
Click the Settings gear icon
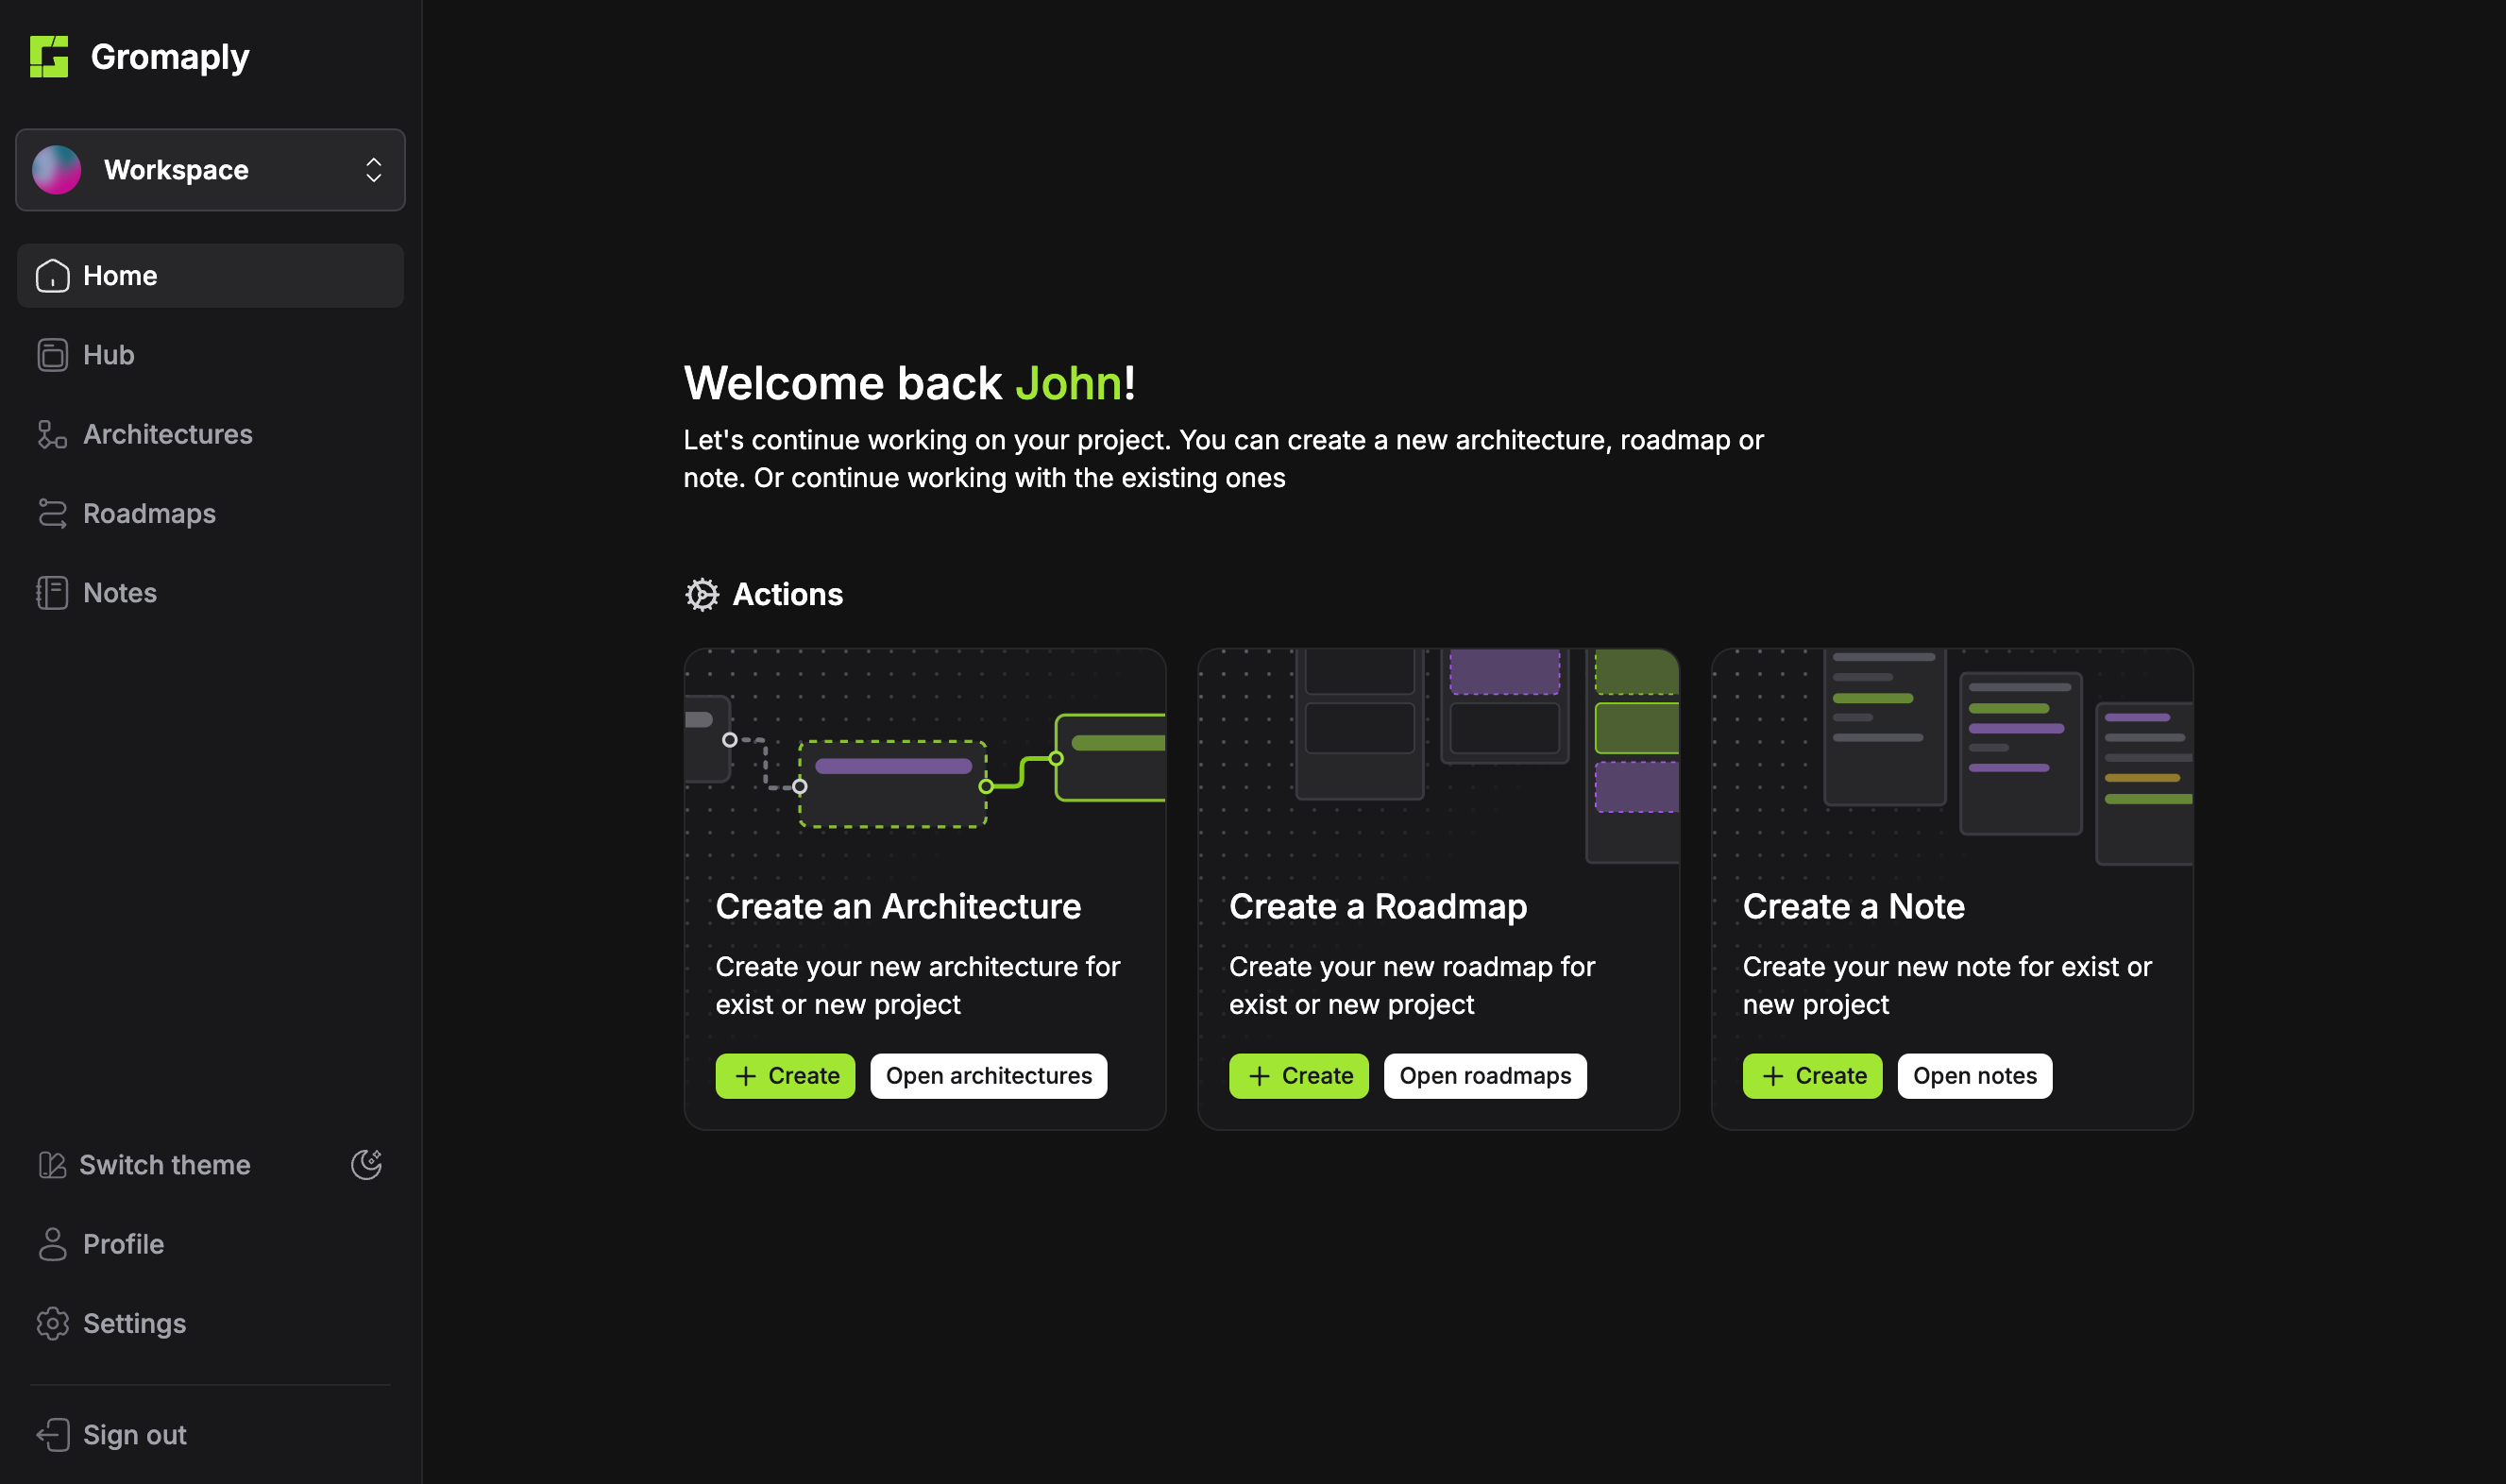click(x=52, y=1323)
